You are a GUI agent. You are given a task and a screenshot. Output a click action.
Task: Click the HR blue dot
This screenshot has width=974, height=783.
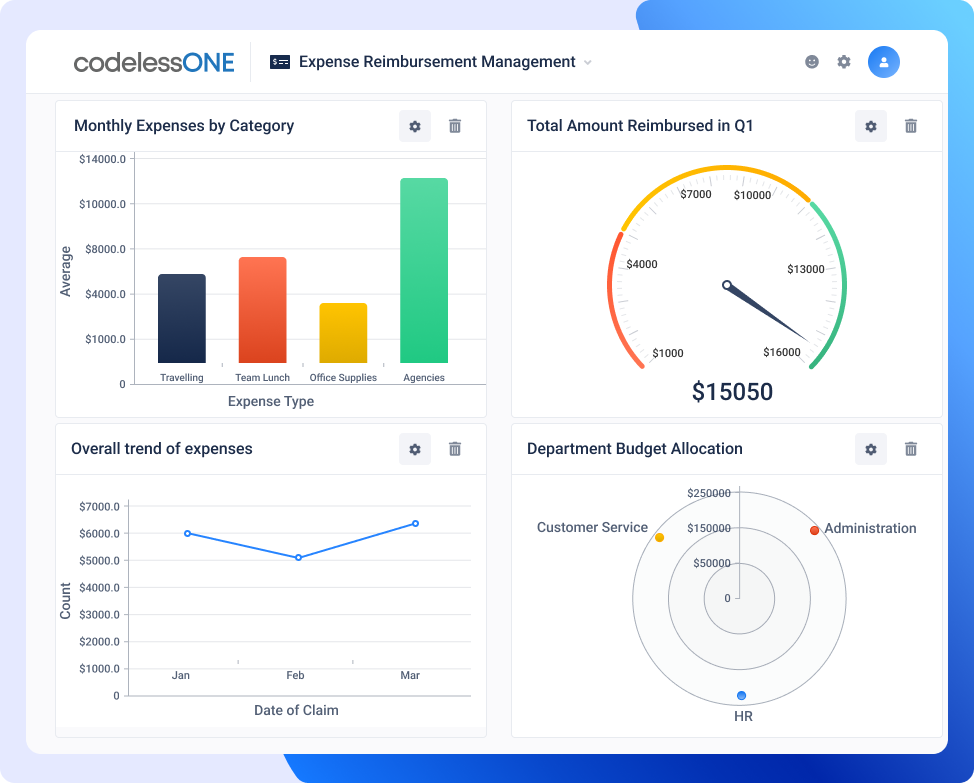click(x=741, y=695)
